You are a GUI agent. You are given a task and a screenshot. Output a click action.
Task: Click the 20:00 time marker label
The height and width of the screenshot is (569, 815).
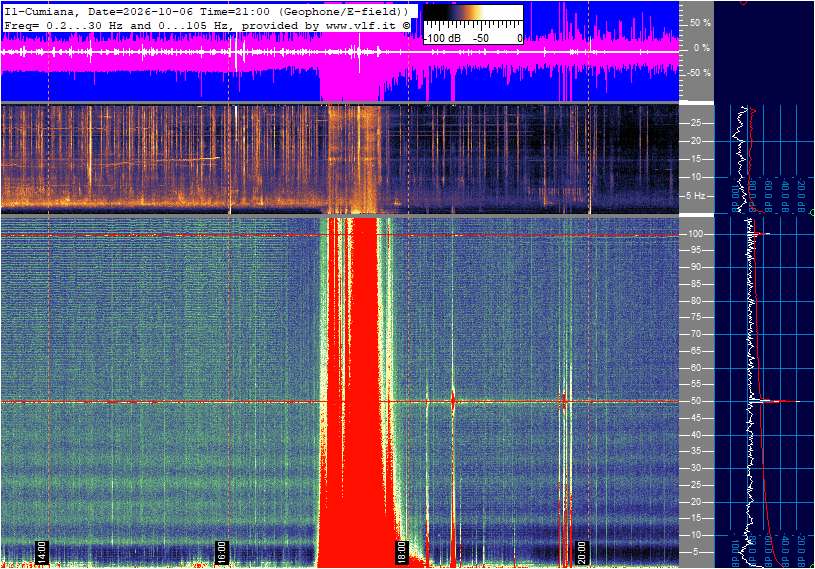[x=581, y=552]
